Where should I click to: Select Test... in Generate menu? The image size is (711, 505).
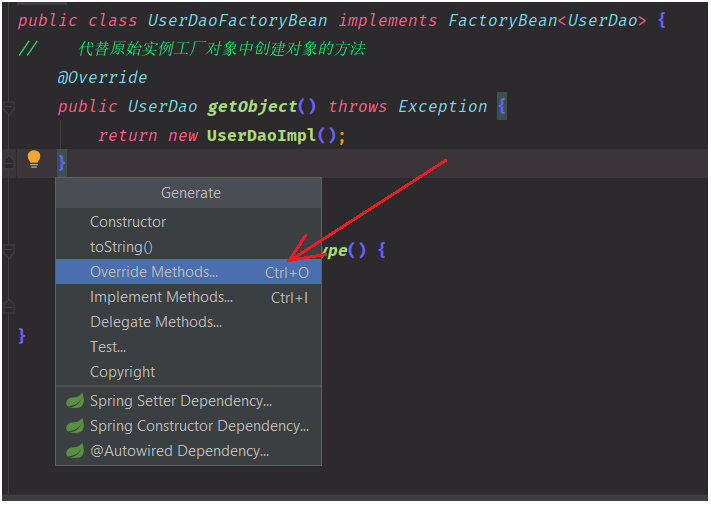188,347
